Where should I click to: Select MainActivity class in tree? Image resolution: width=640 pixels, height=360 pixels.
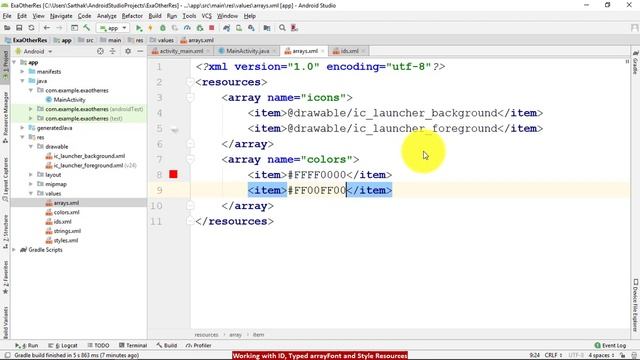click(65, 100)
